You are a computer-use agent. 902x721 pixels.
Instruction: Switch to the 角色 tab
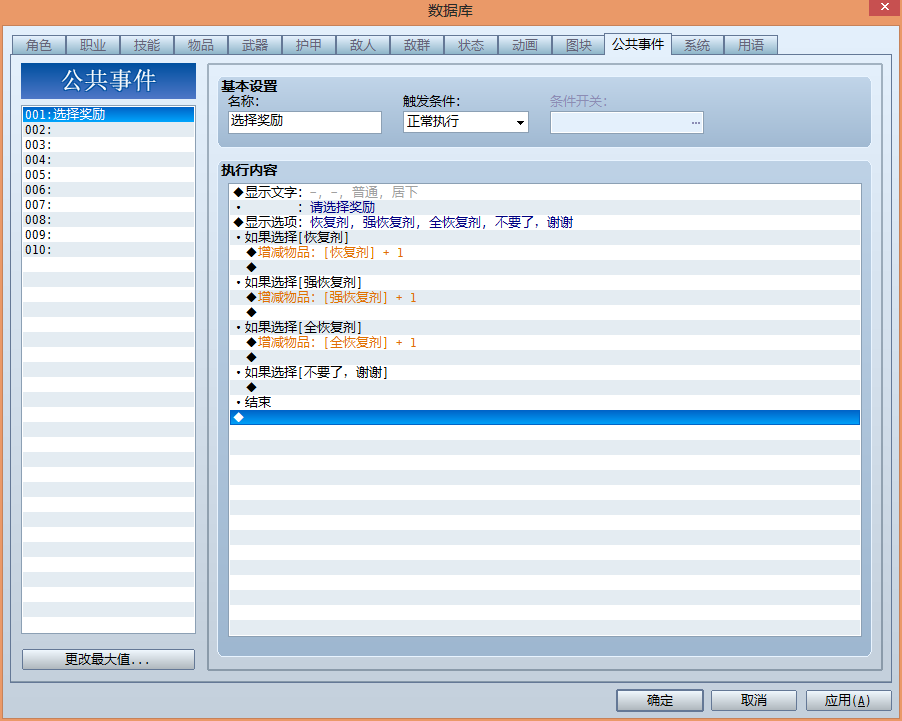39,45
